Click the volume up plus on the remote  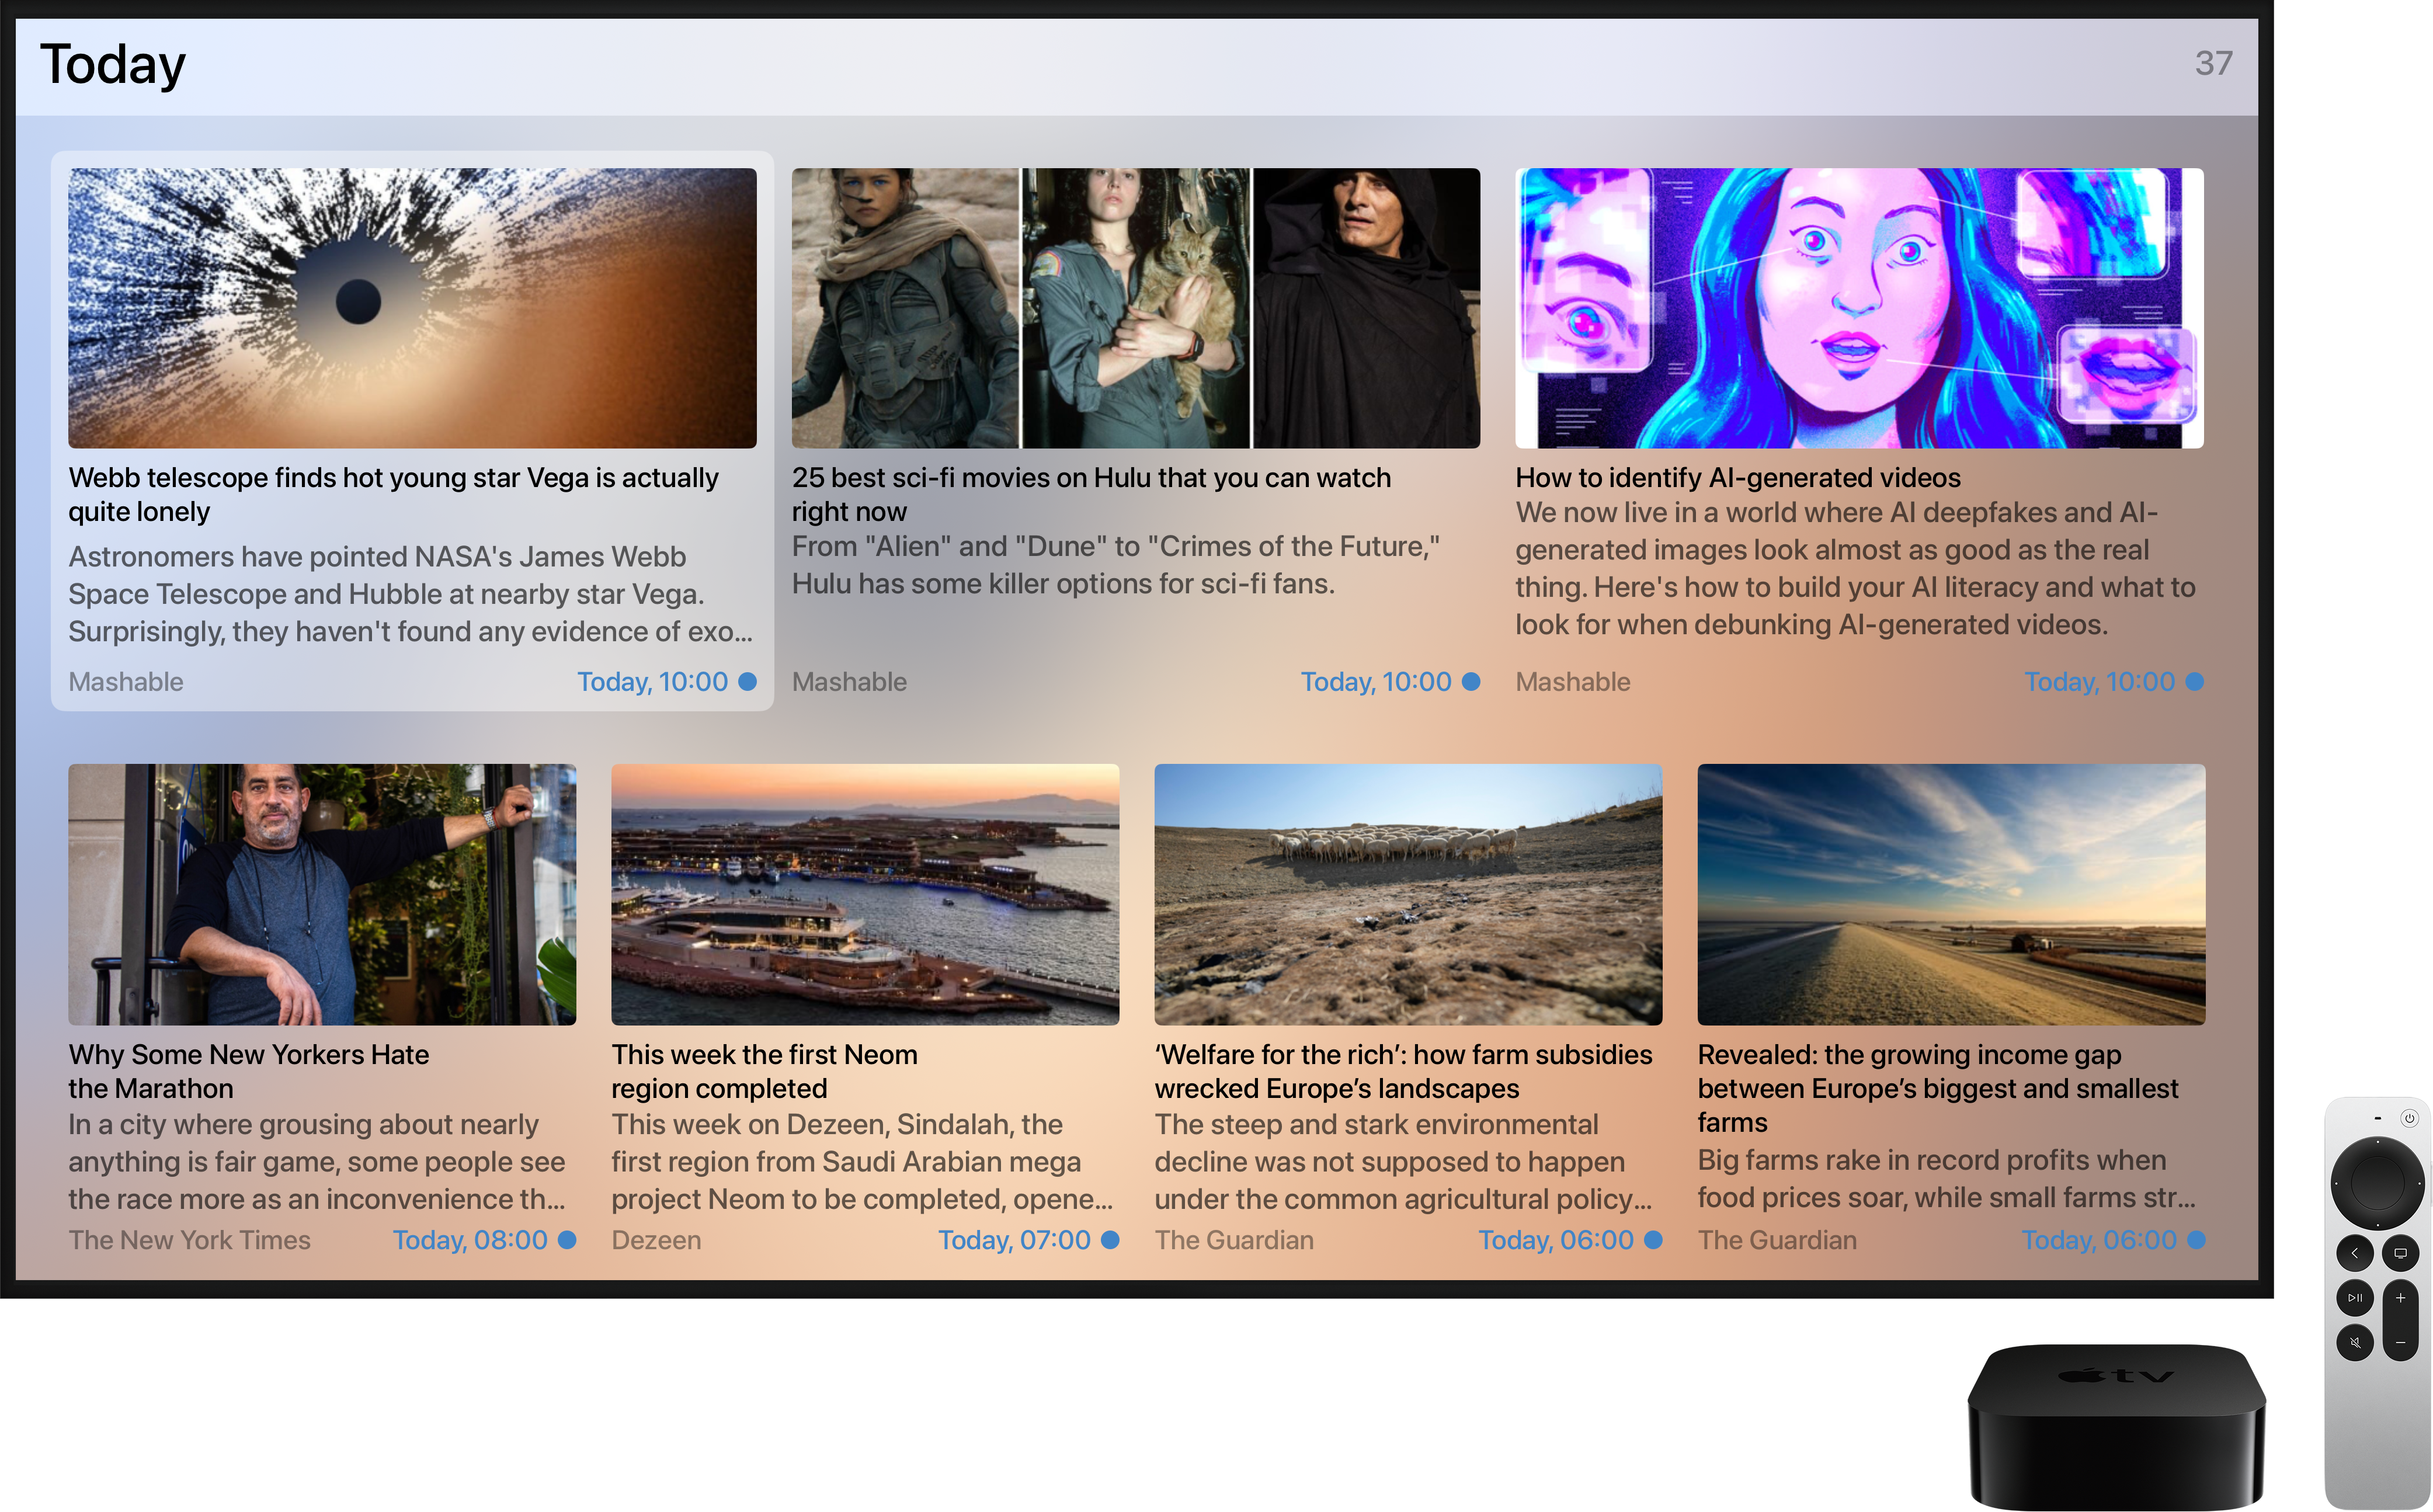2400,1297
